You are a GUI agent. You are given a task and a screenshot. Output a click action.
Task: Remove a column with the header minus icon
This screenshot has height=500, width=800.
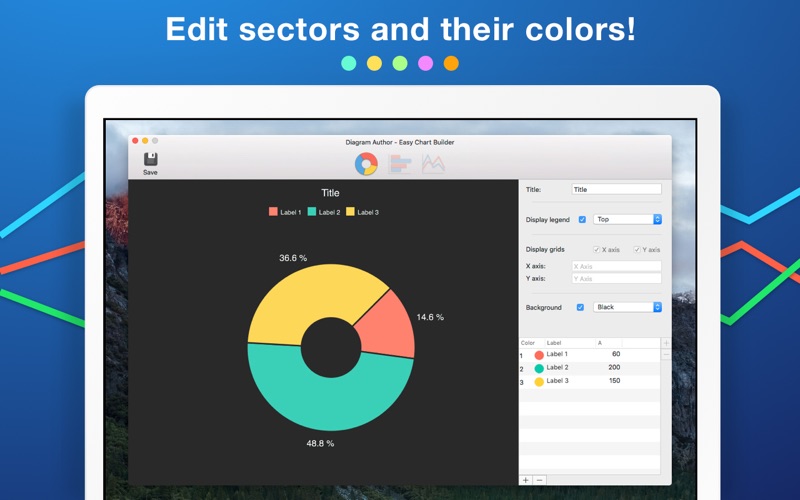tap(666, 354)
